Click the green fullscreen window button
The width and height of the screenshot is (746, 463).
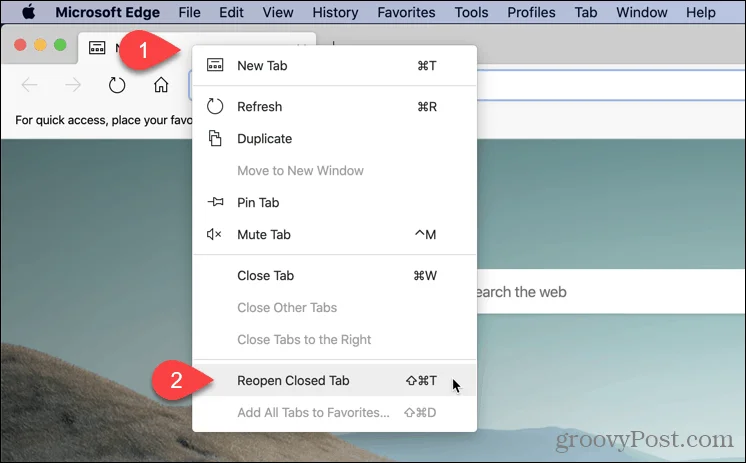[x=60, y=45]
